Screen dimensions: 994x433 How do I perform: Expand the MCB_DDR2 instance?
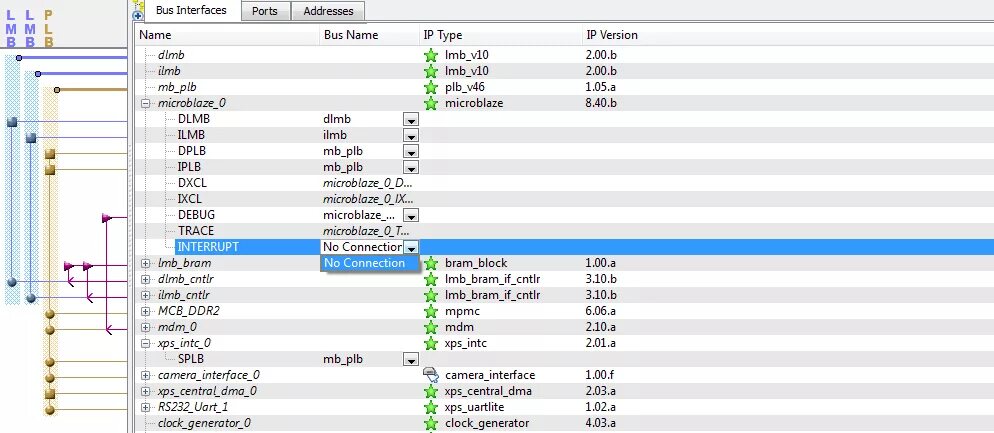(x=145, y=311)
